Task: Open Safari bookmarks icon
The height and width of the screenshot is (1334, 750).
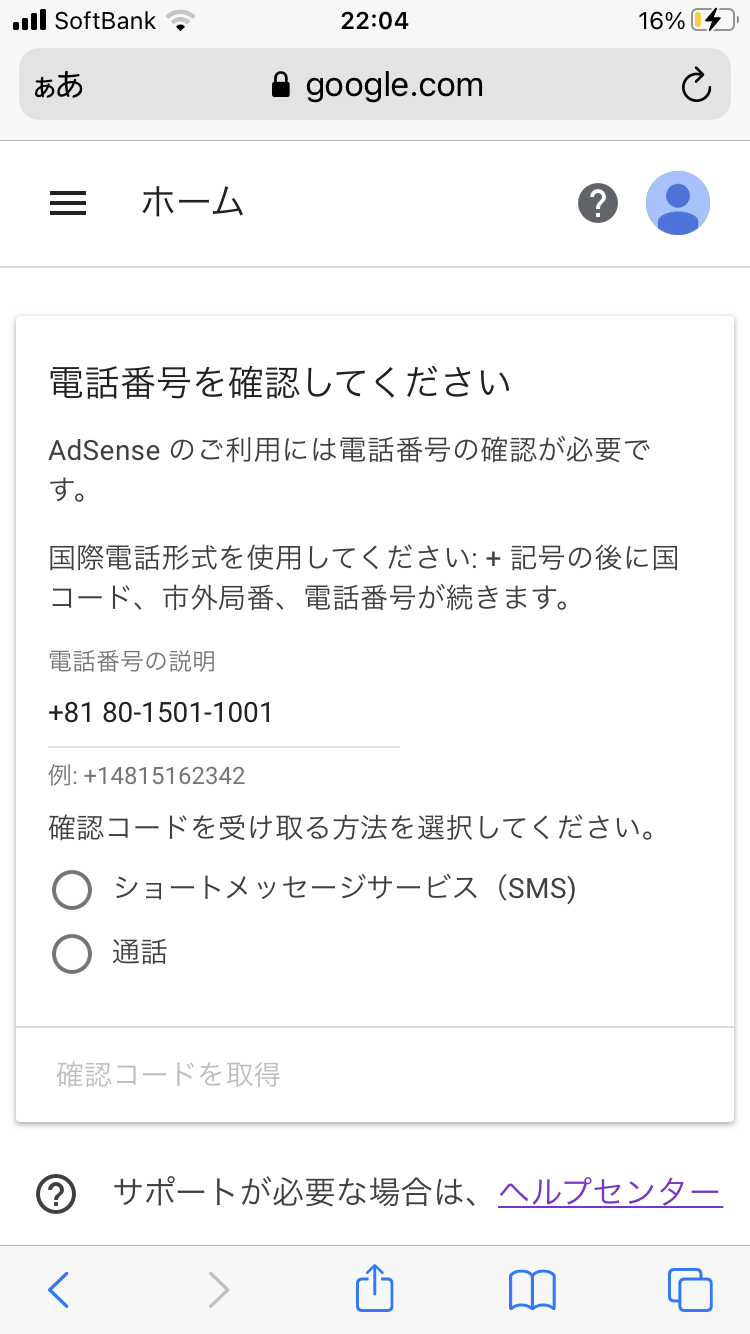Action: click(531, 1289)
